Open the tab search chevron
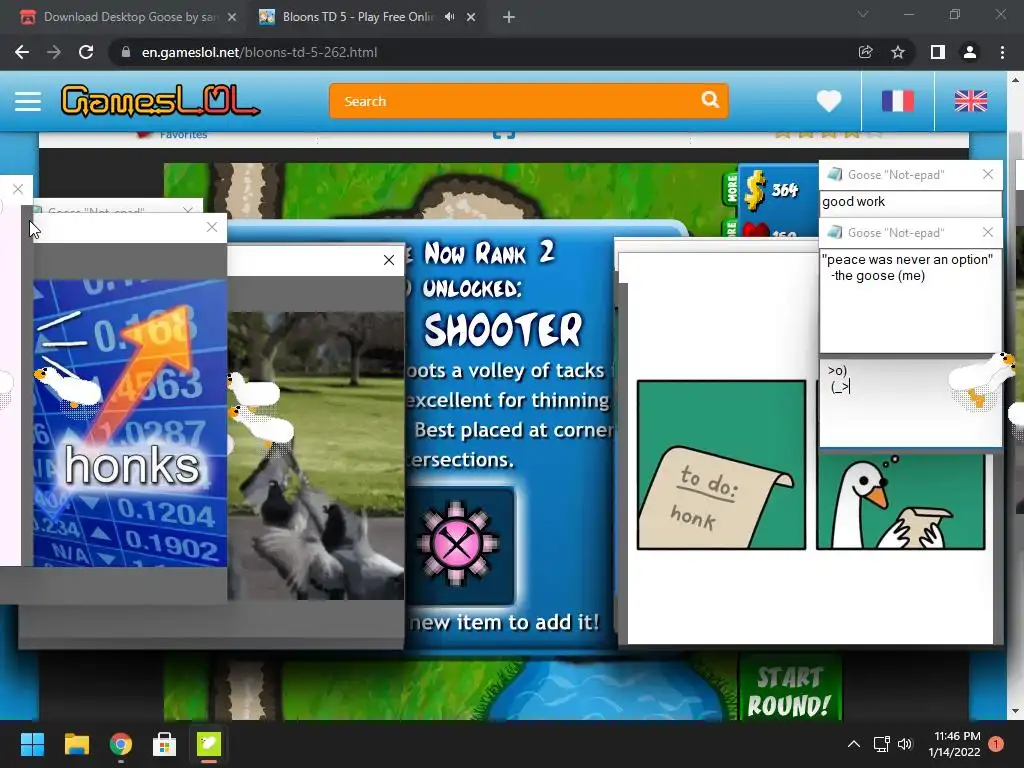Image resolution: width=1024 pixels, height=768 pixels. pyautogui.click(x=863, y=14)
